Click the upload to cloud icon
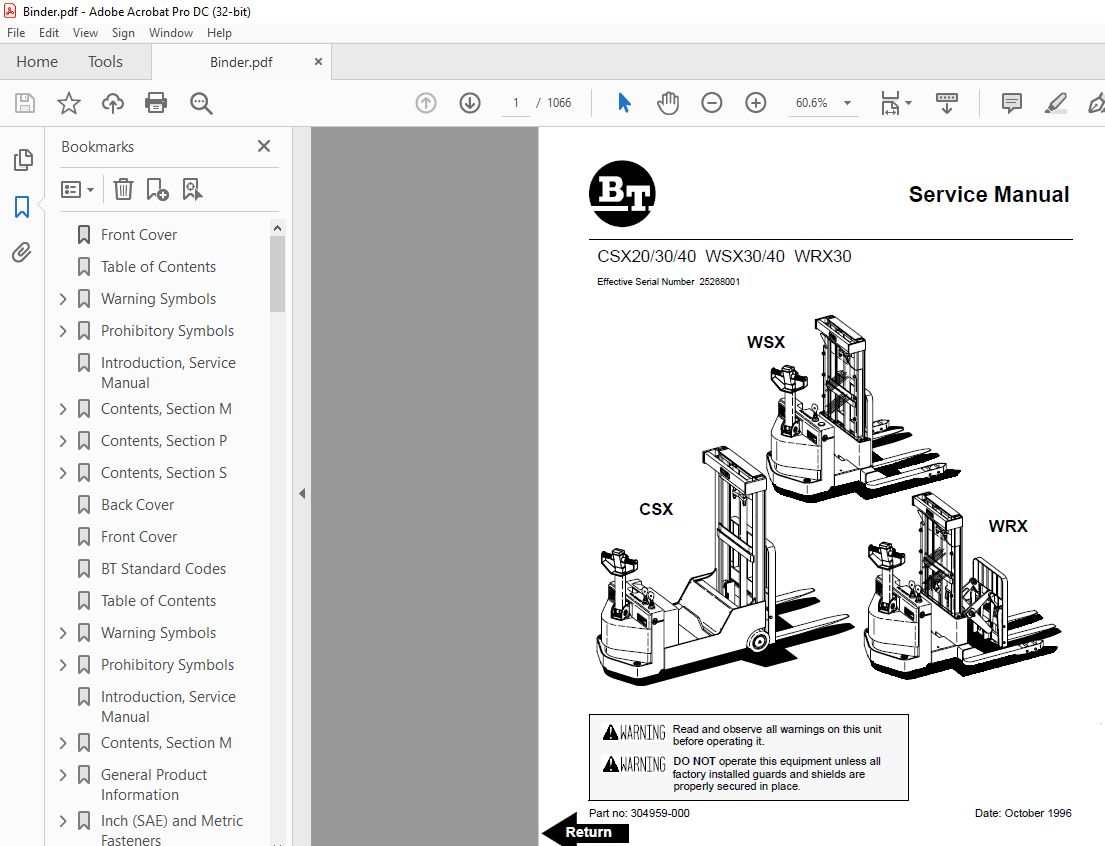This screenshot has height=846, width=1105. click(113, 103)
